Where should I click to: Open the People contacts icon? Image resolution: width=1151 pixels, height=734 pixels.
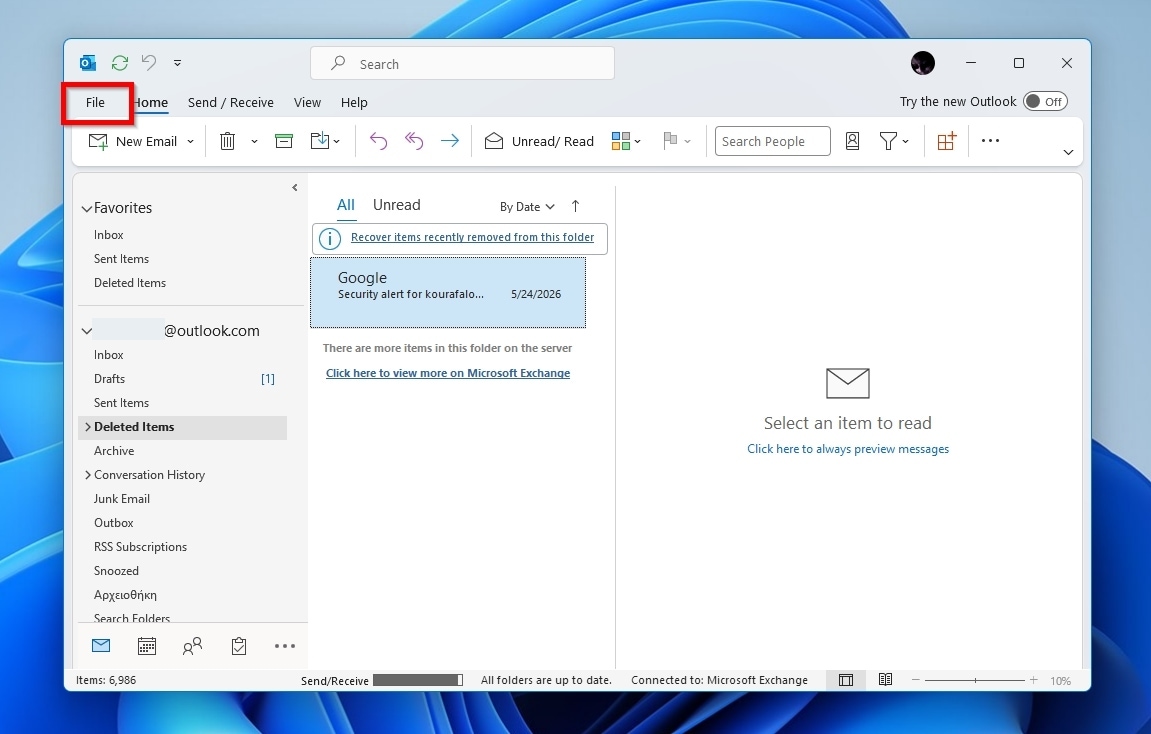(192, 646)
